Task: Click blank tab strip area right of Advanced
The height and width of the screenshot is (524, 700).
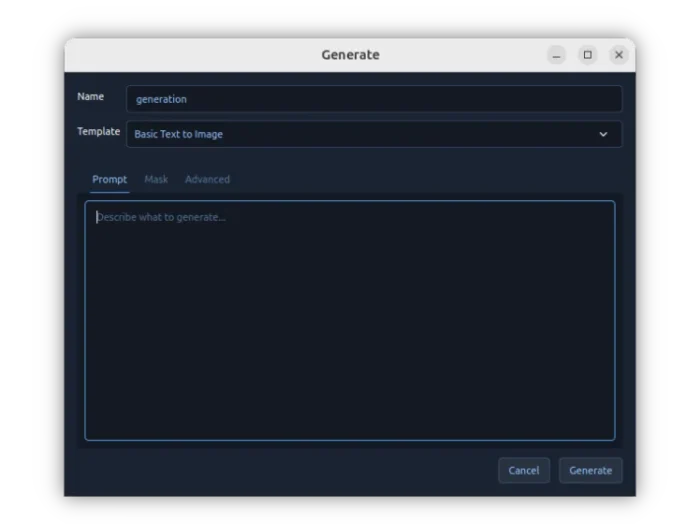Action: coord(420,179)
